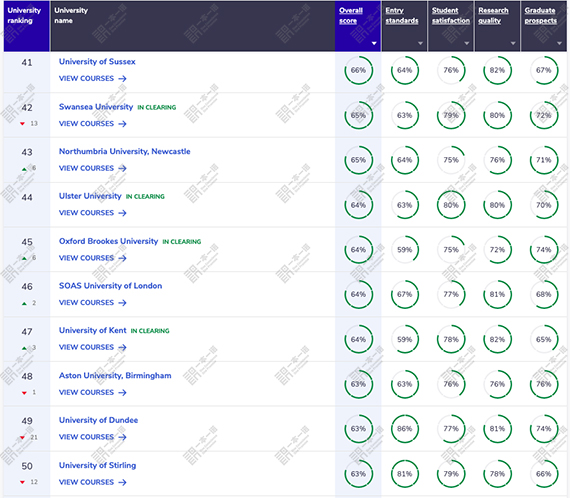Image resolution: width=570 pixels, height=498 pixels.
Task: Click Sussex research quality 82% circle
Action: tap(497, 70)
